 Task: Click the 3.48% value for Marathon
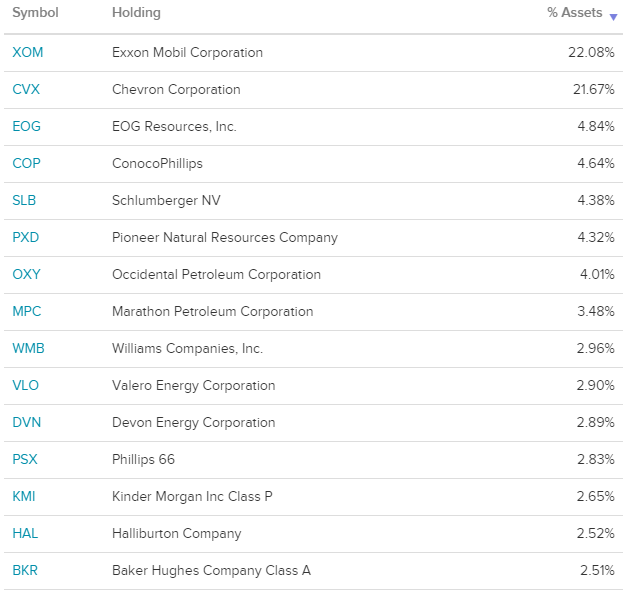point(596,311)
